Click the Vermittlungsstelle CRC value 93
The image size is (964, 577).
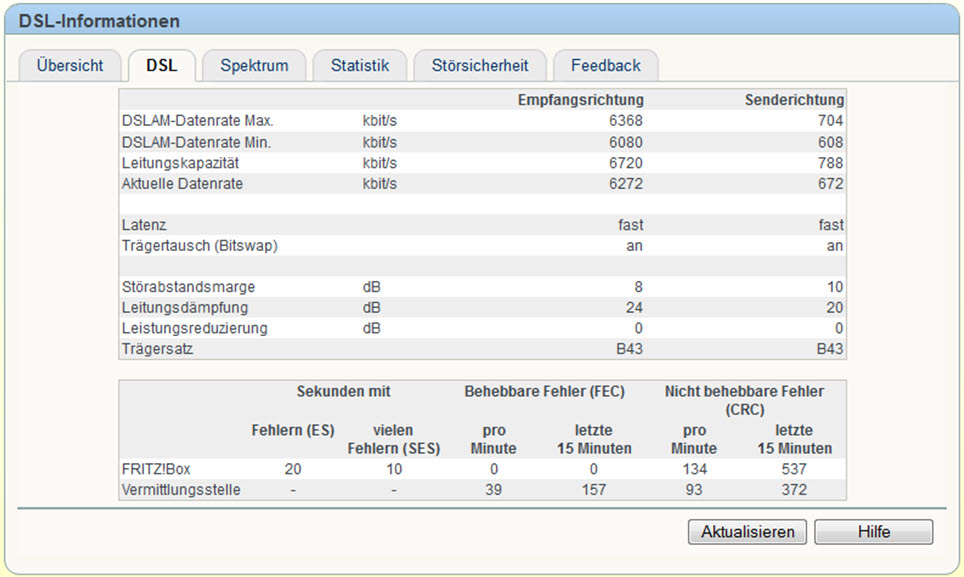(x=694, y=490)
